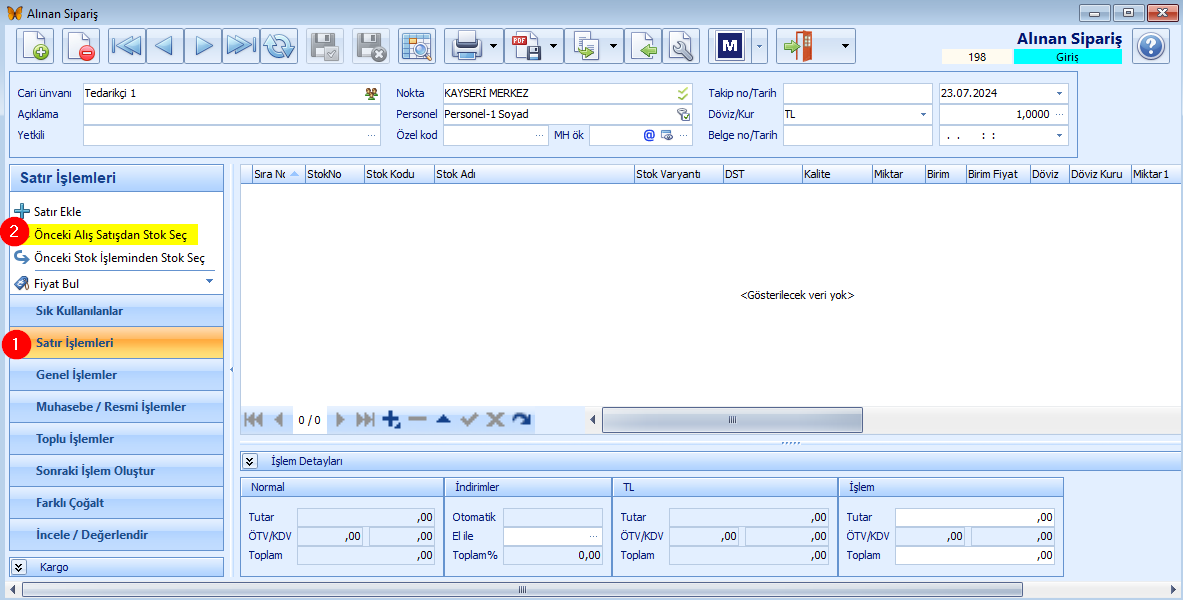
Task: Open the Genel İşlemler section
Action: tap(116, 375)
